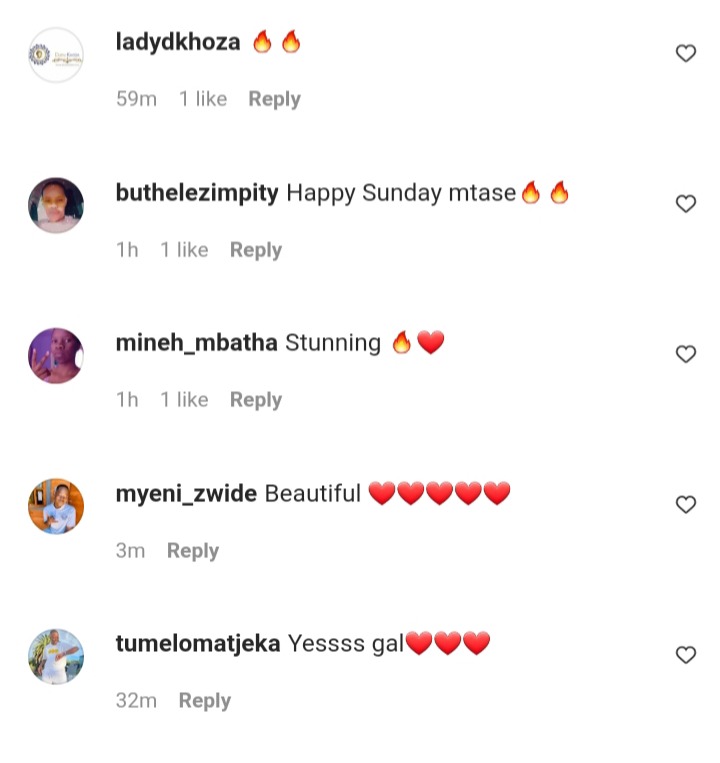This screenshot has width=720, height=763.
Task: Reply to mineh_mbatha's comment
Action: [x=256, y=400]
